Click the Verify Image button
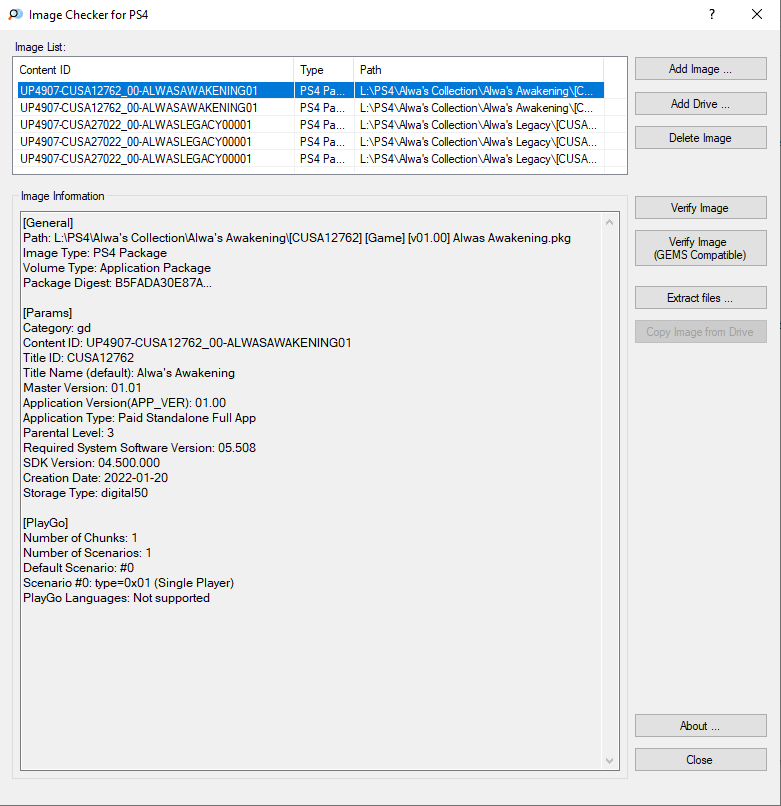The image size is (781, 806). (700, 208)
